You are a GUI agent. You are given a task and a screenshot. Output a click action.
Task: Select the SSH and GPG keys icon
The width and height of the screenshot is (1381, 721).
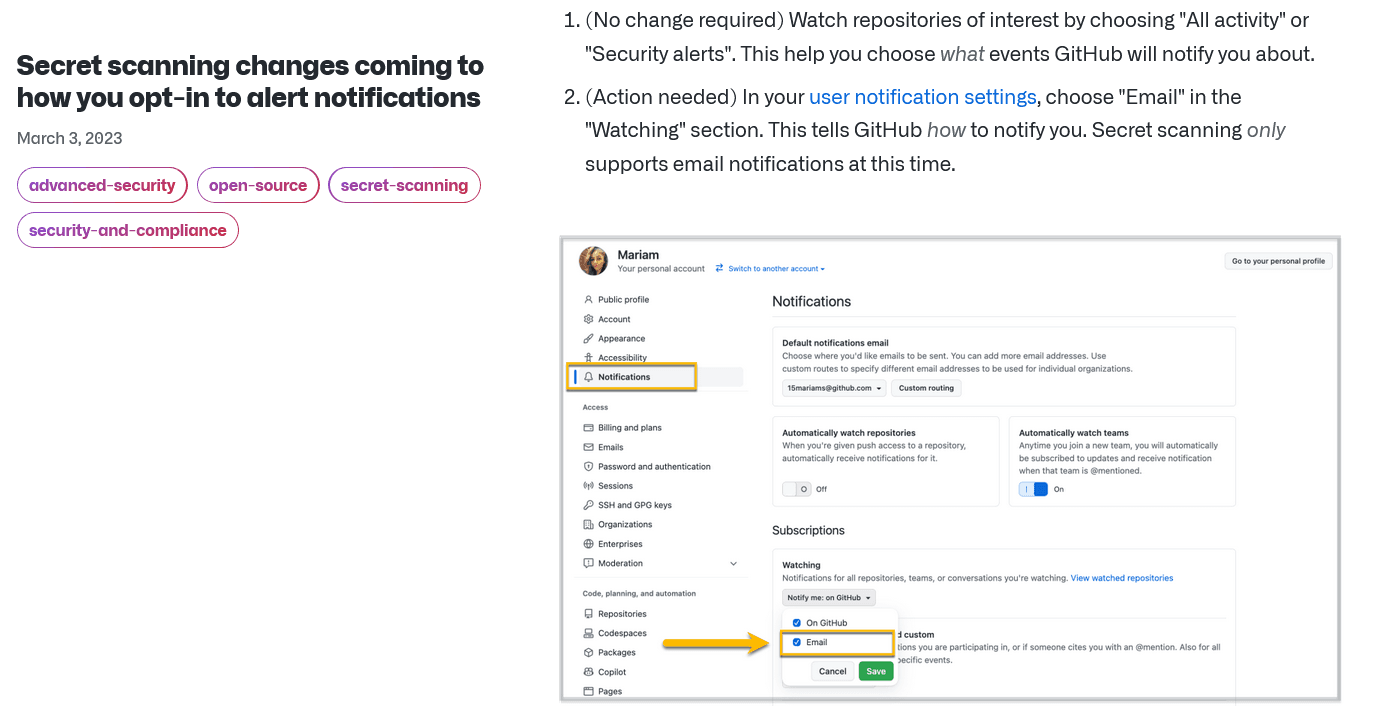pos(589,505)
